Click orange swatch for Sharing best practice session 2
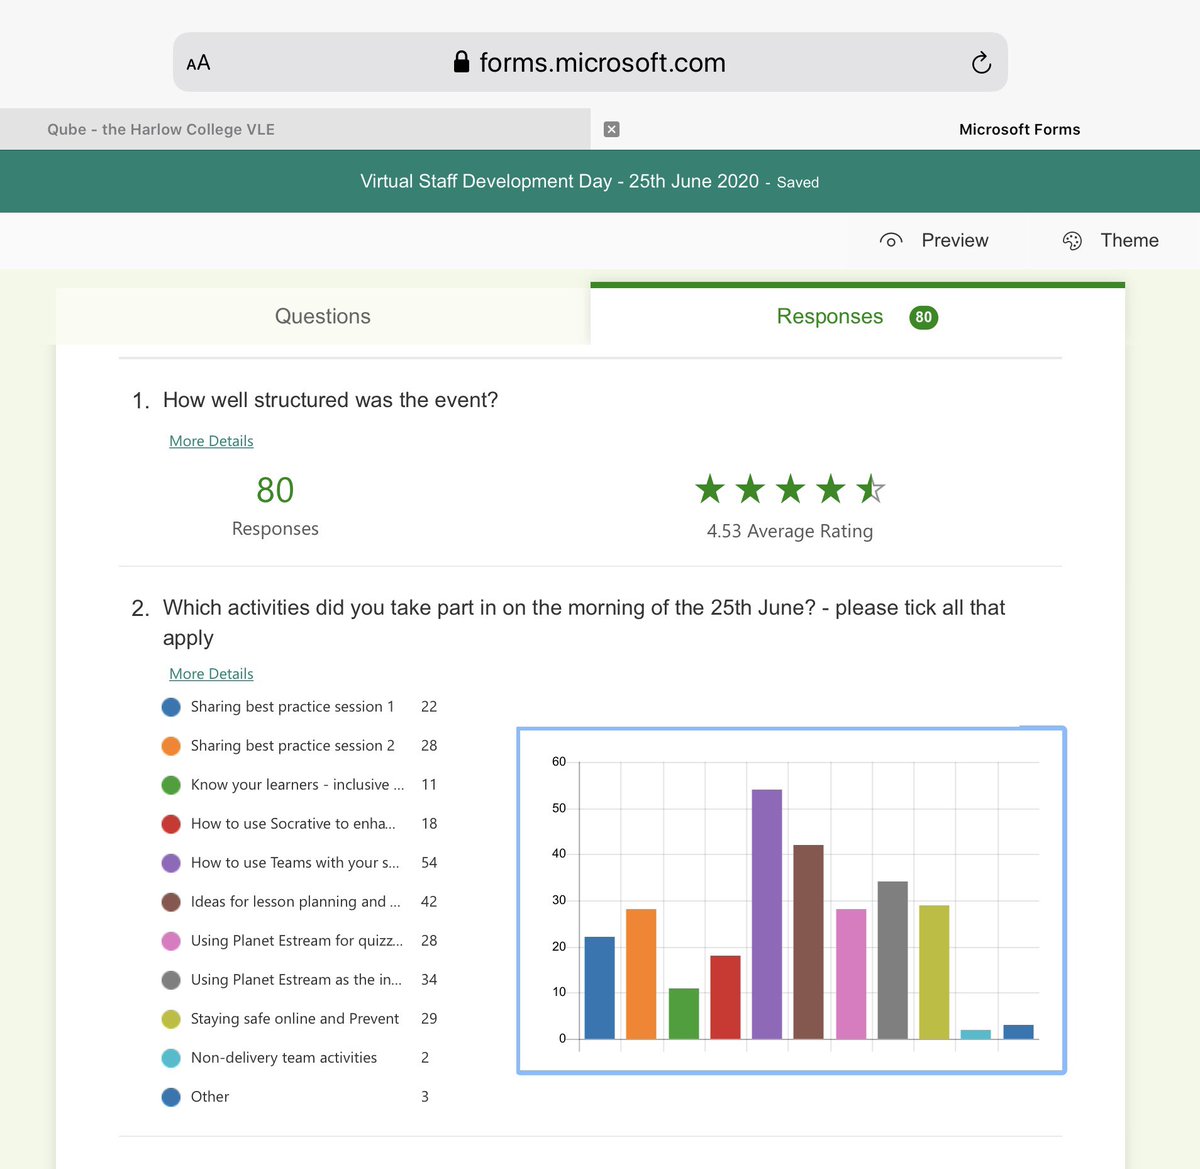The width and height of the screenshot is (1200, 1169). pyautogui.click(x=171, y=746)
